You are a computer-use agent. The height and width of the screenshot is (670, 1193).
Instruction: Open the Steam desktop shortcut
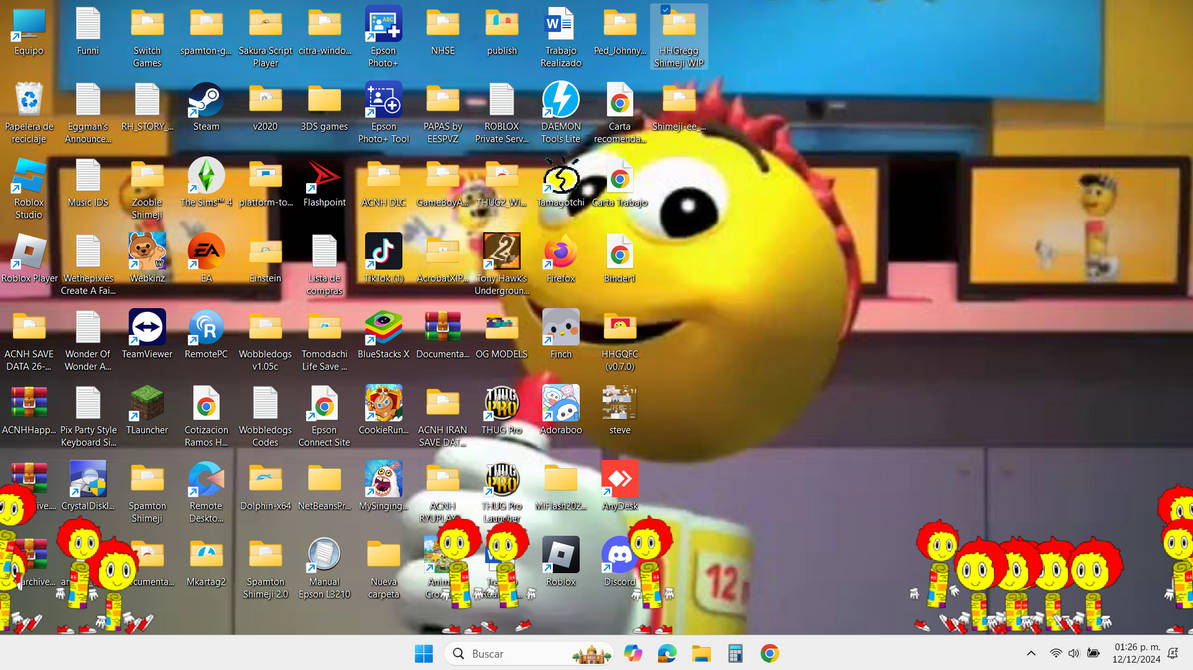pyautogui.click(x=205, y=107)
